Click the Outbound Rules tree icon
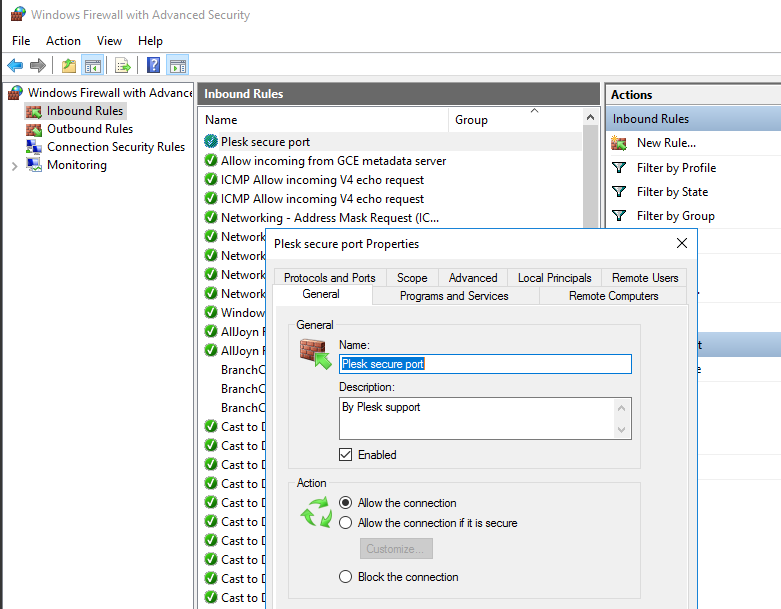781x609 pixels. [x=34, y=129]
